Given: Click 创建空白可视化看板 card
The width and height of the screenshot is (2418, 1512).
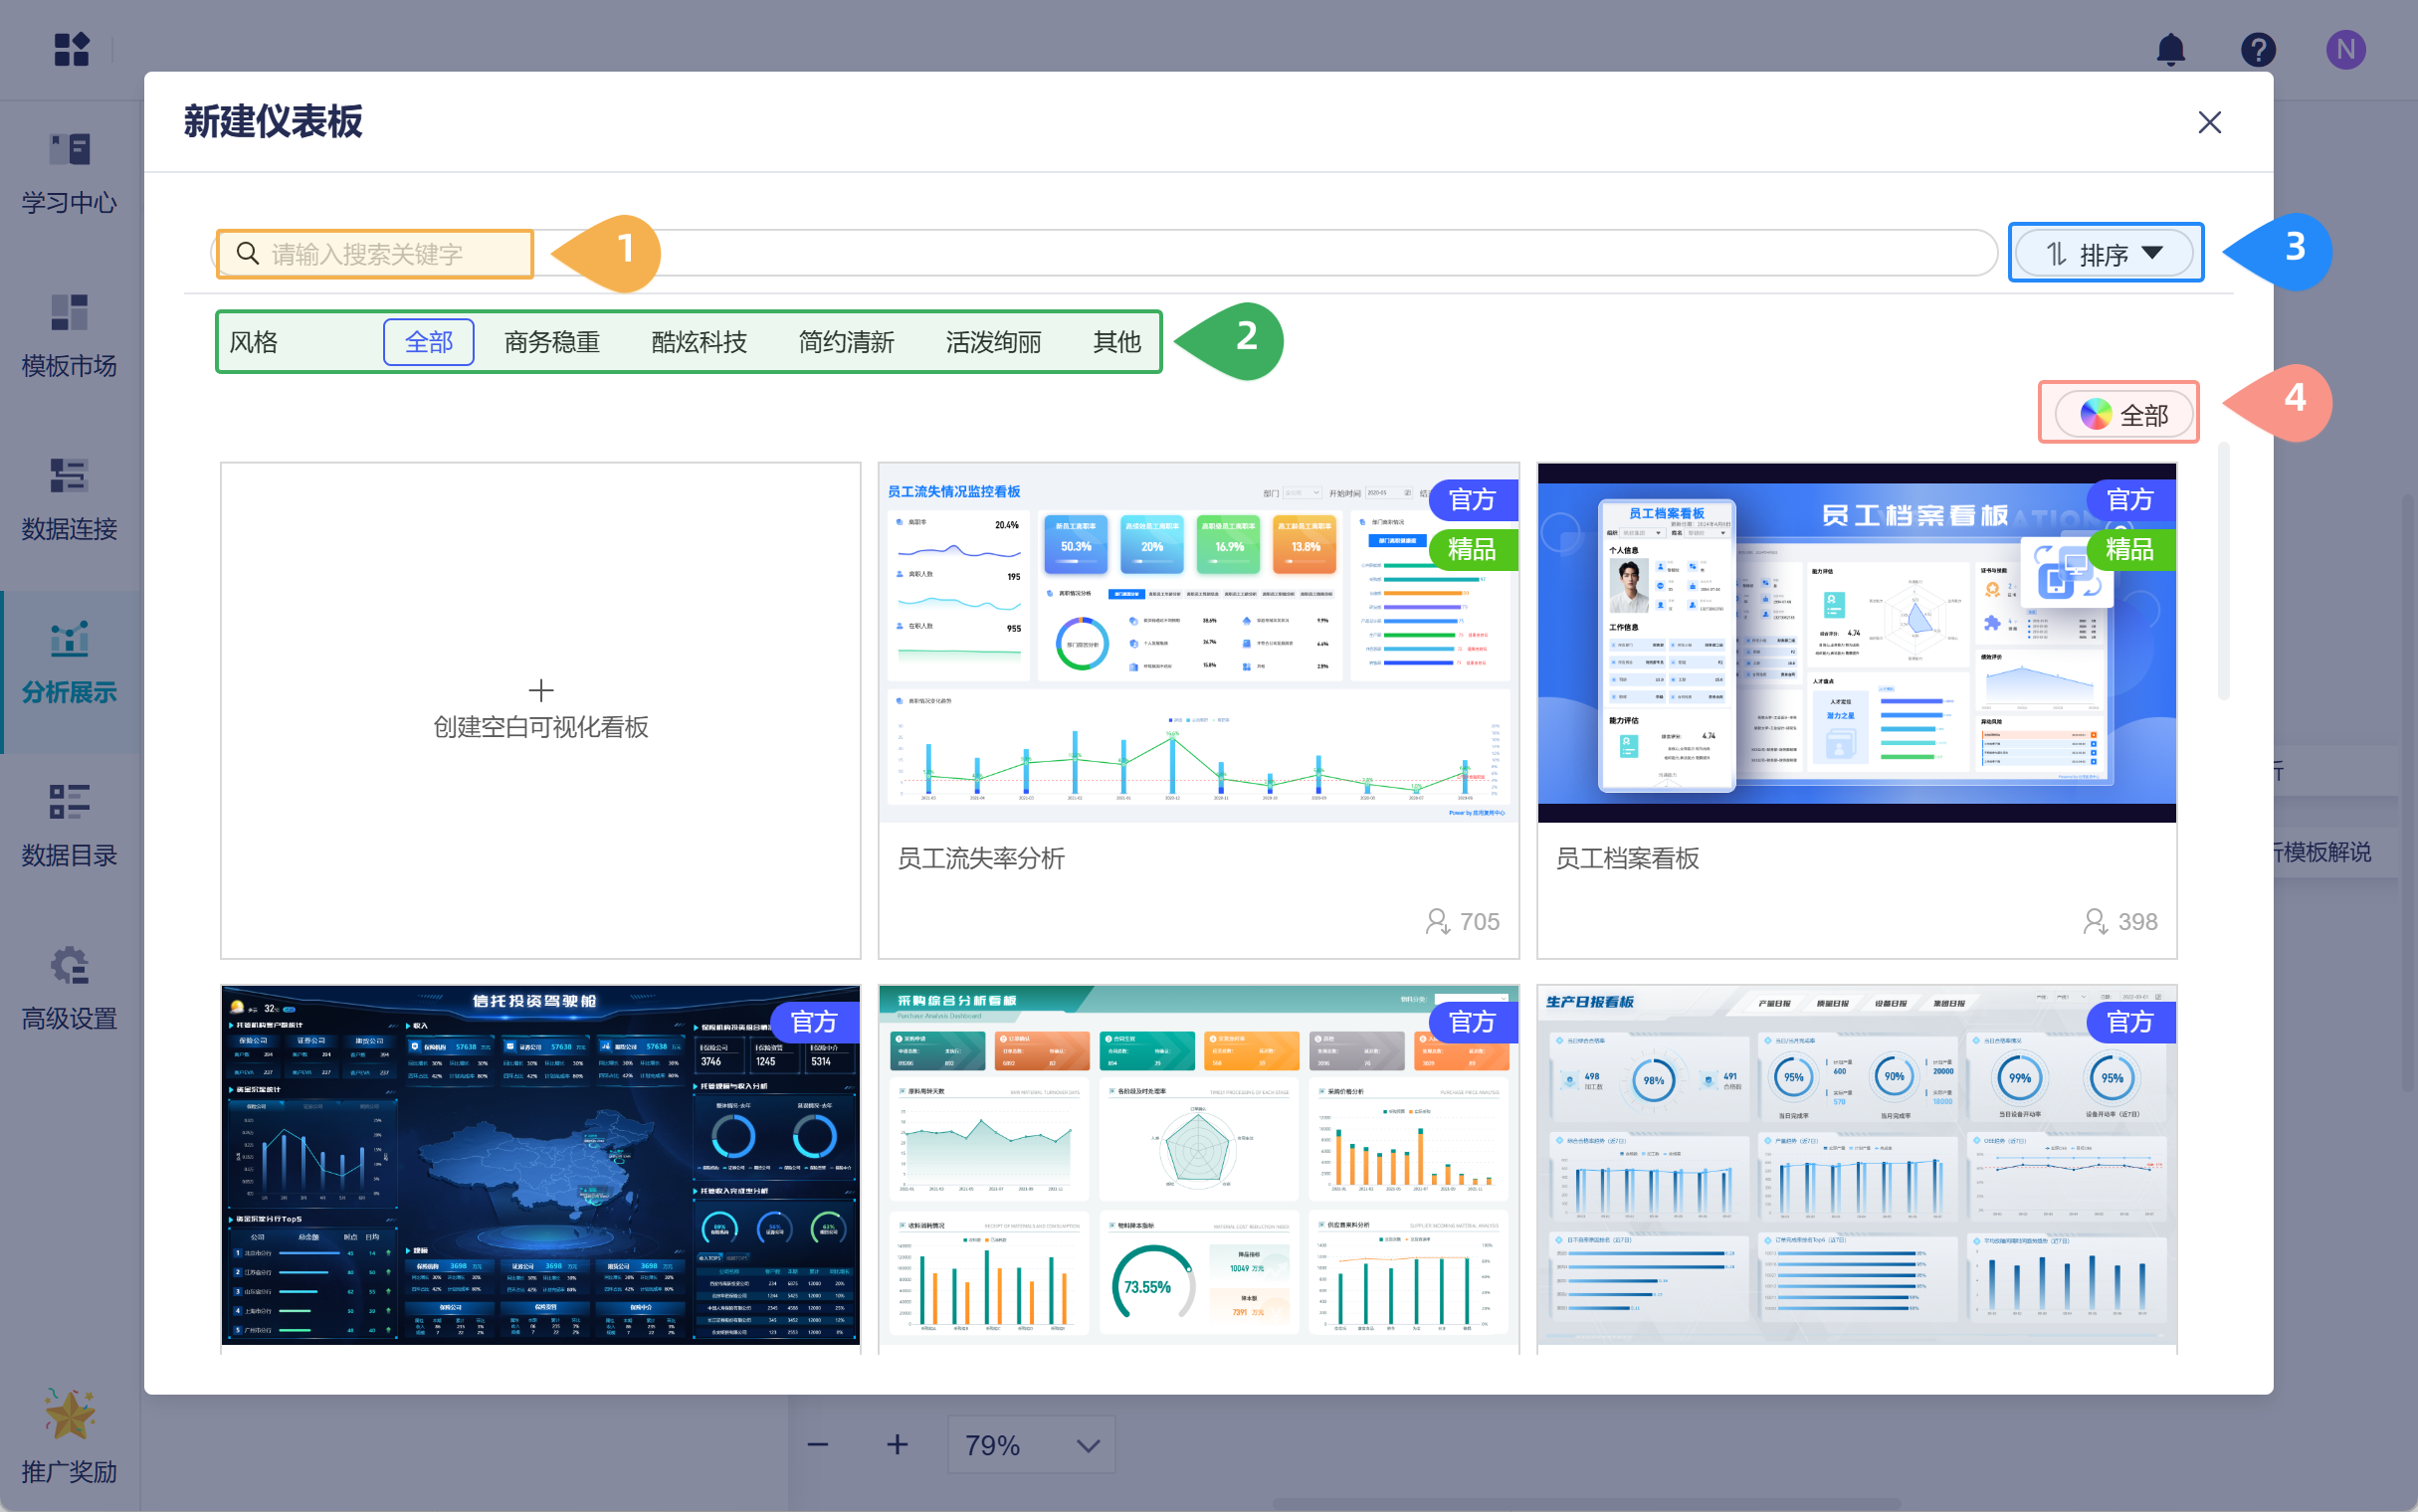Looking at the screenshot, I should click(540, 710).
